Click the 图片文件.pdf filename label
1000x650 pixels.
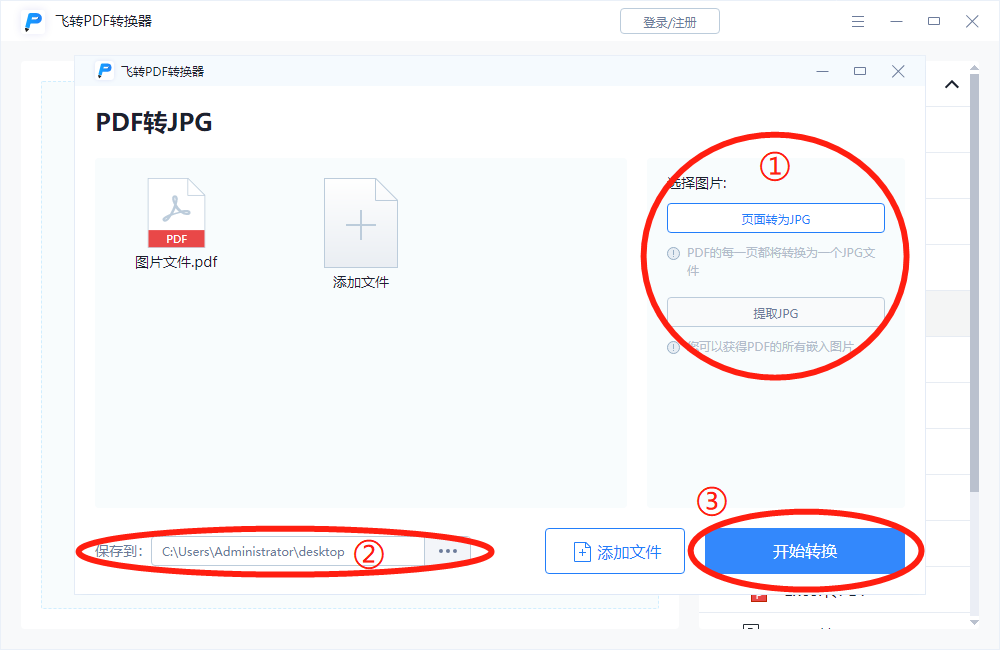[176, 262]
